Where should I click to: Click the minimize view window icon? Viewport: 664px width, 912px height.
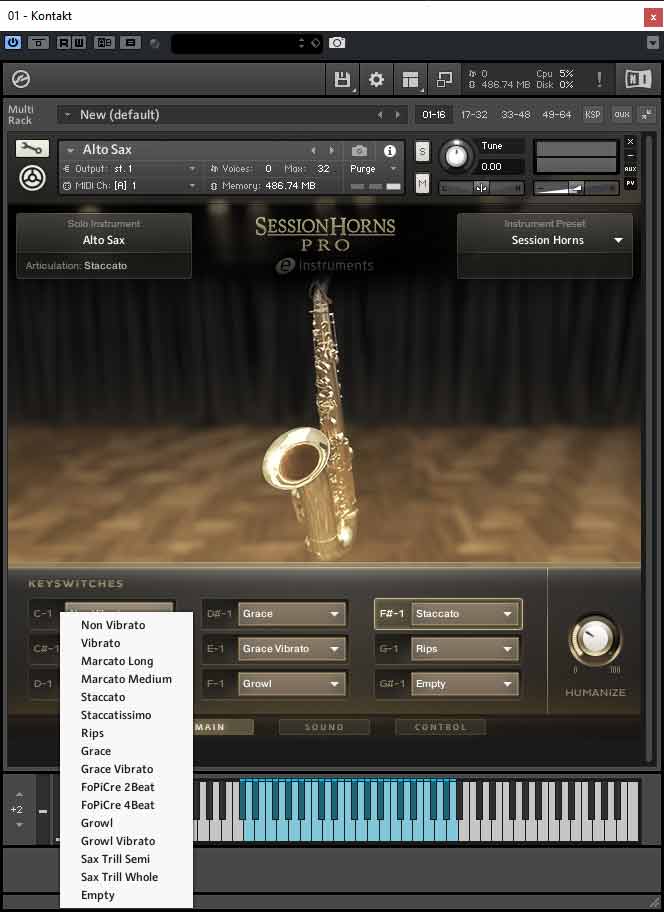pos(444,80)
